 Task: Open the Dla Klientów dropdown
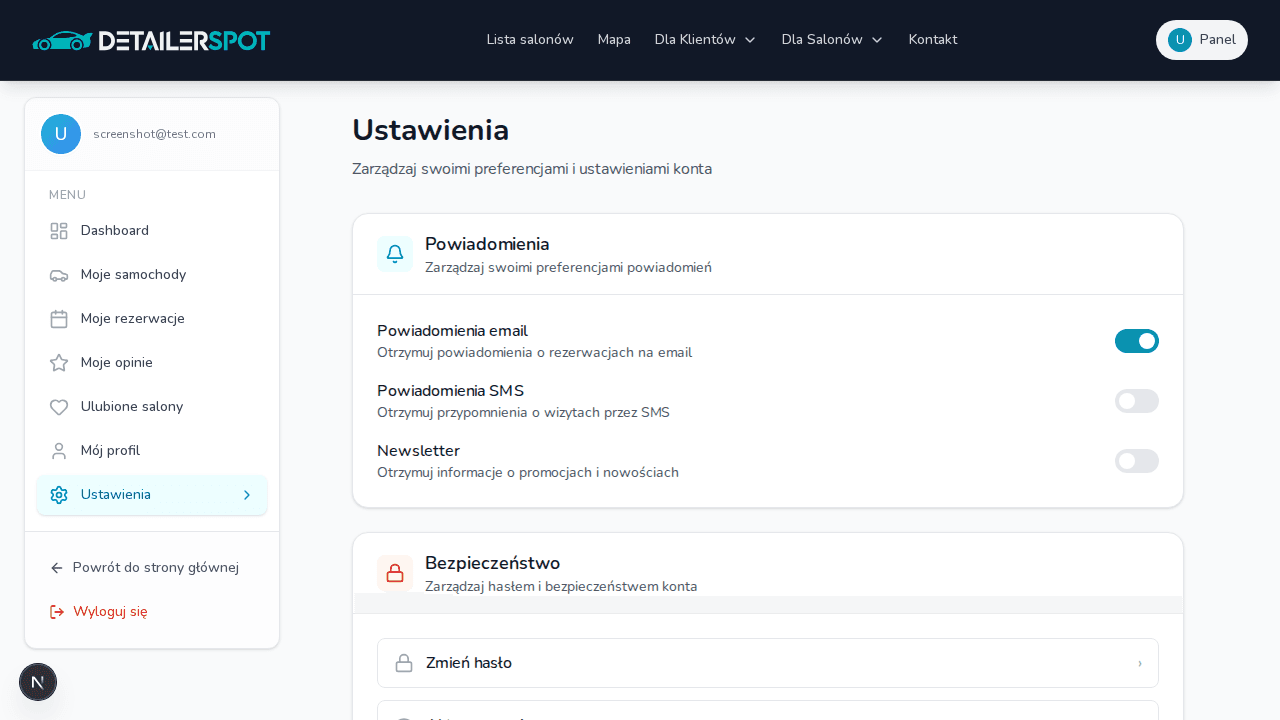pos(705,40)
